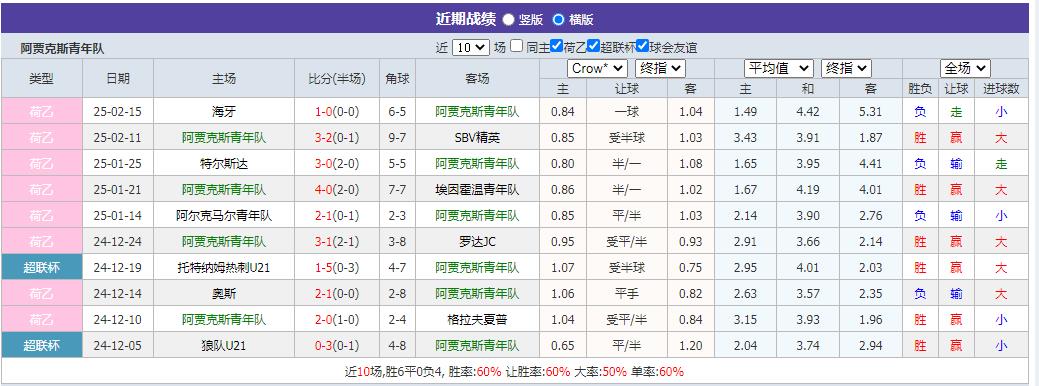Click the date 24-12-14
Image resolution: width=1039 pixels, height=386 pixels.
coord(118,293)
